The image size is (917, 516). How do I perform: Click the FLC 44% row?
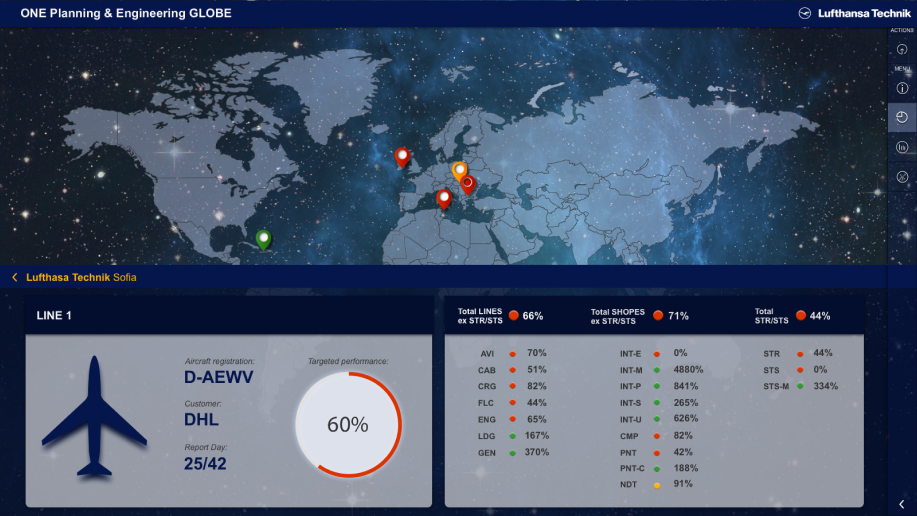click(512, 403)
